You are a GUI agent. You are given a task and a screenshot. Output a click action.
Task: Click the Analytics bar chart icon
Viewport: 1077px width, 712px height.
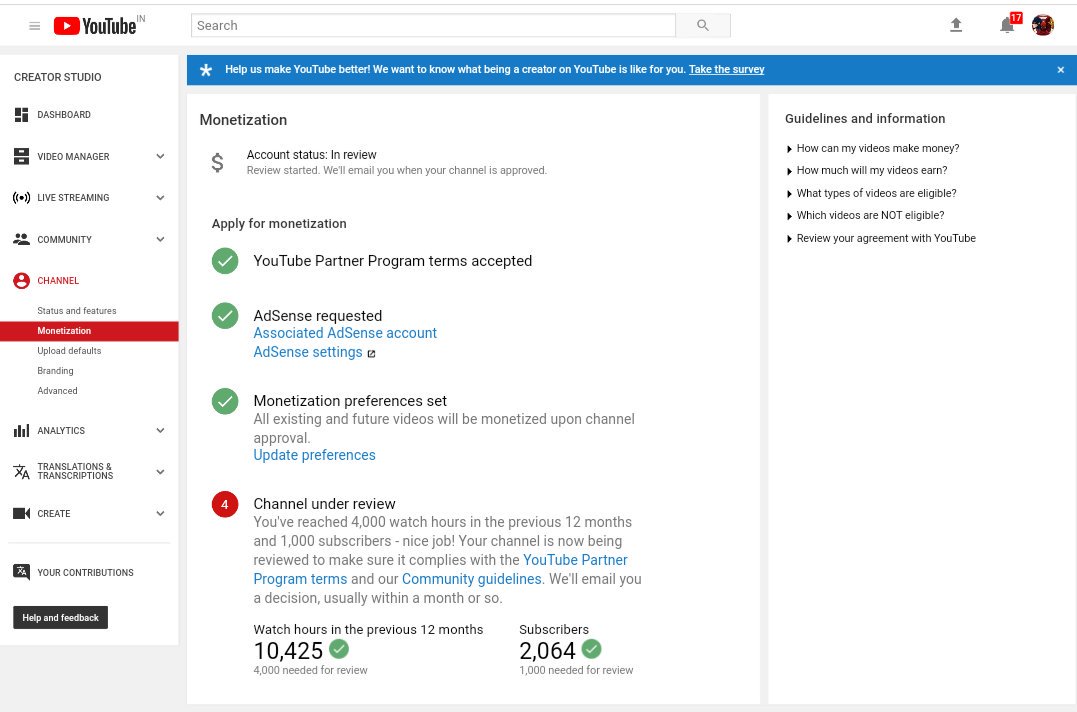coord(21,430)
